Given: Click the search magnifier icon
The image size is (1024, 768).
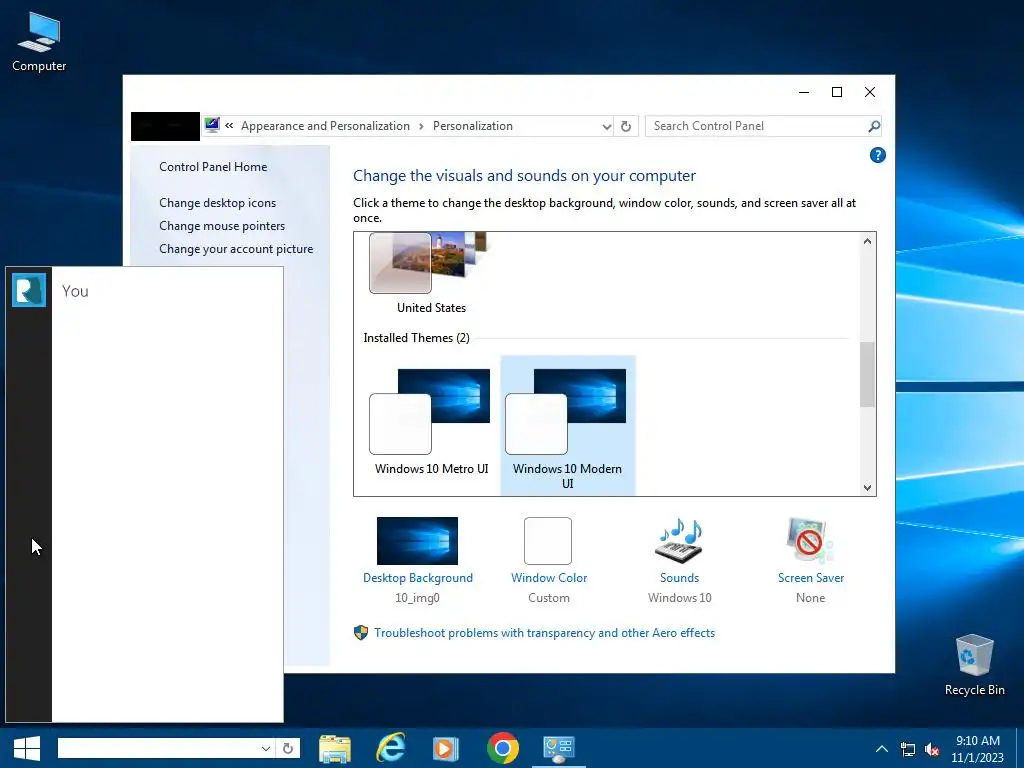Looking at the screenshot, I should (x=874, y=126).
